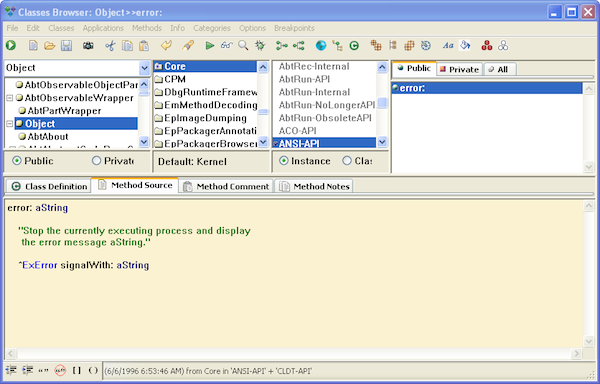Click the paintbrush format icon
This screenshot has width=600, height=384.
tap(188, 46)
